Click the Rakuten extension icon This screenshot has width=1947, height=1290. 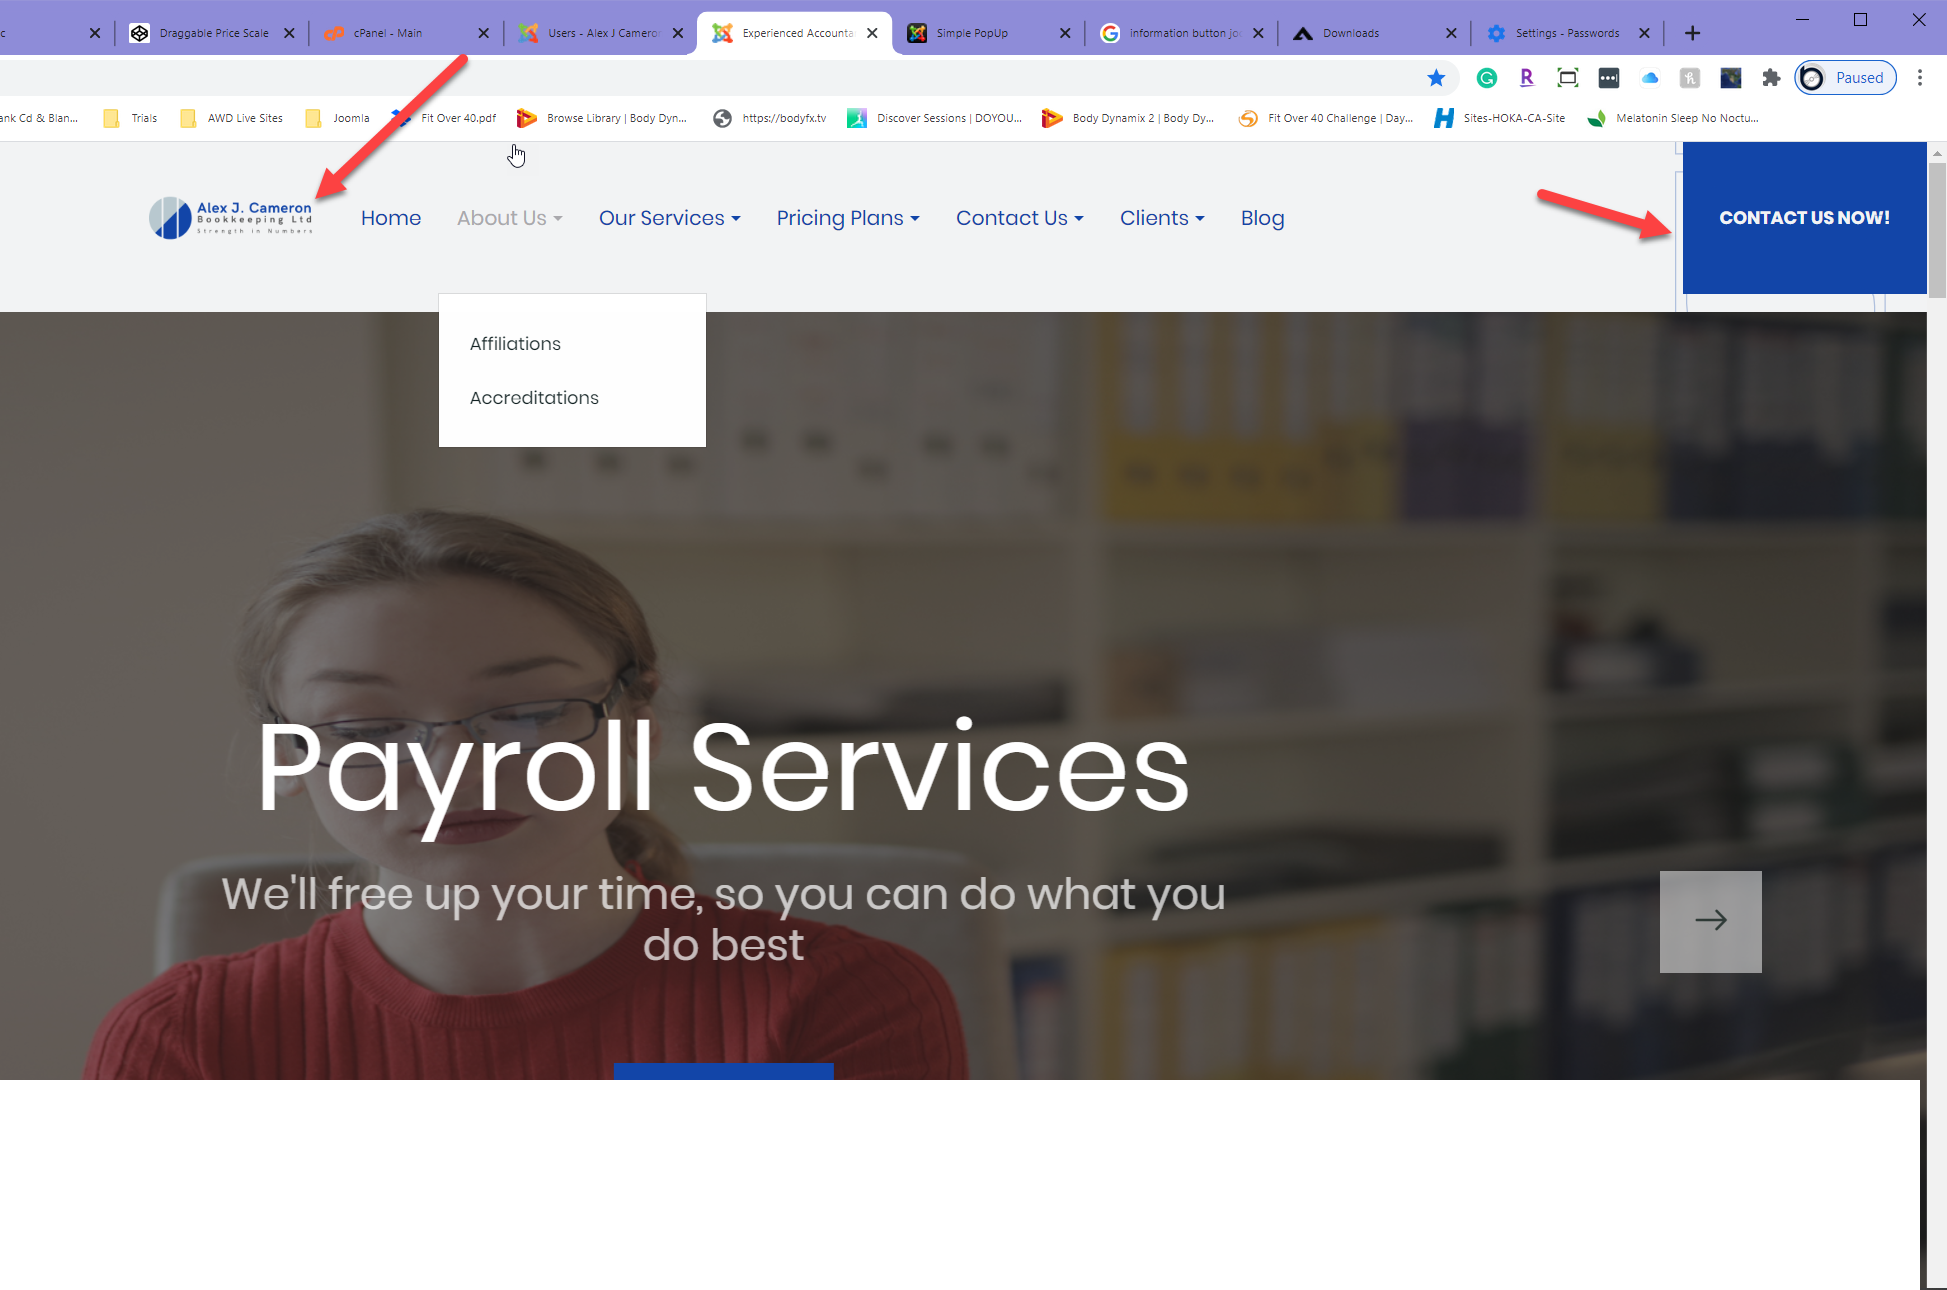tap(1526, 78)
